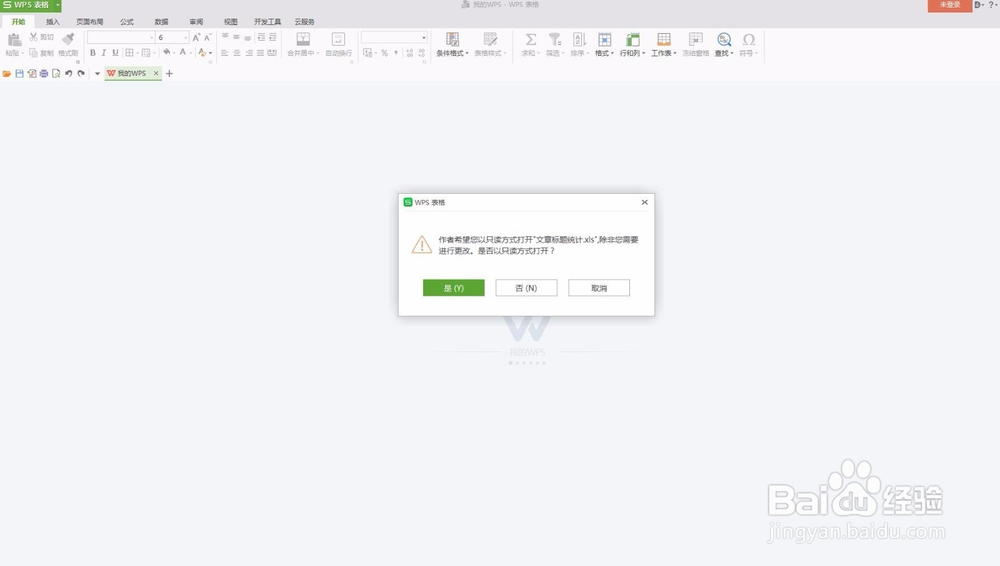The width and height of the screenshot is (1000, 566).
Task: Close the WPS 表格 dialog box
Action: [644, 202]
